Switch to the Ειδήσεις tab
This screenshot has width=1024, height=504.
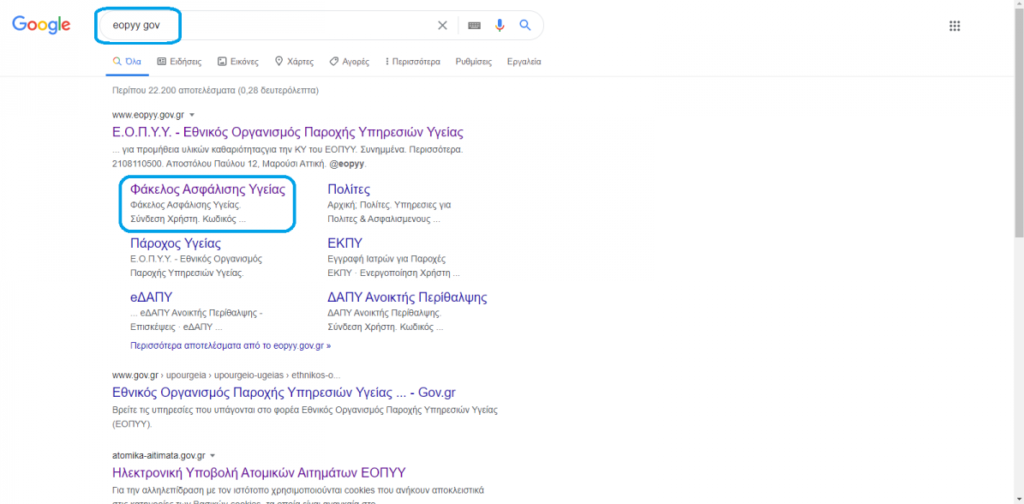(179, 62)
